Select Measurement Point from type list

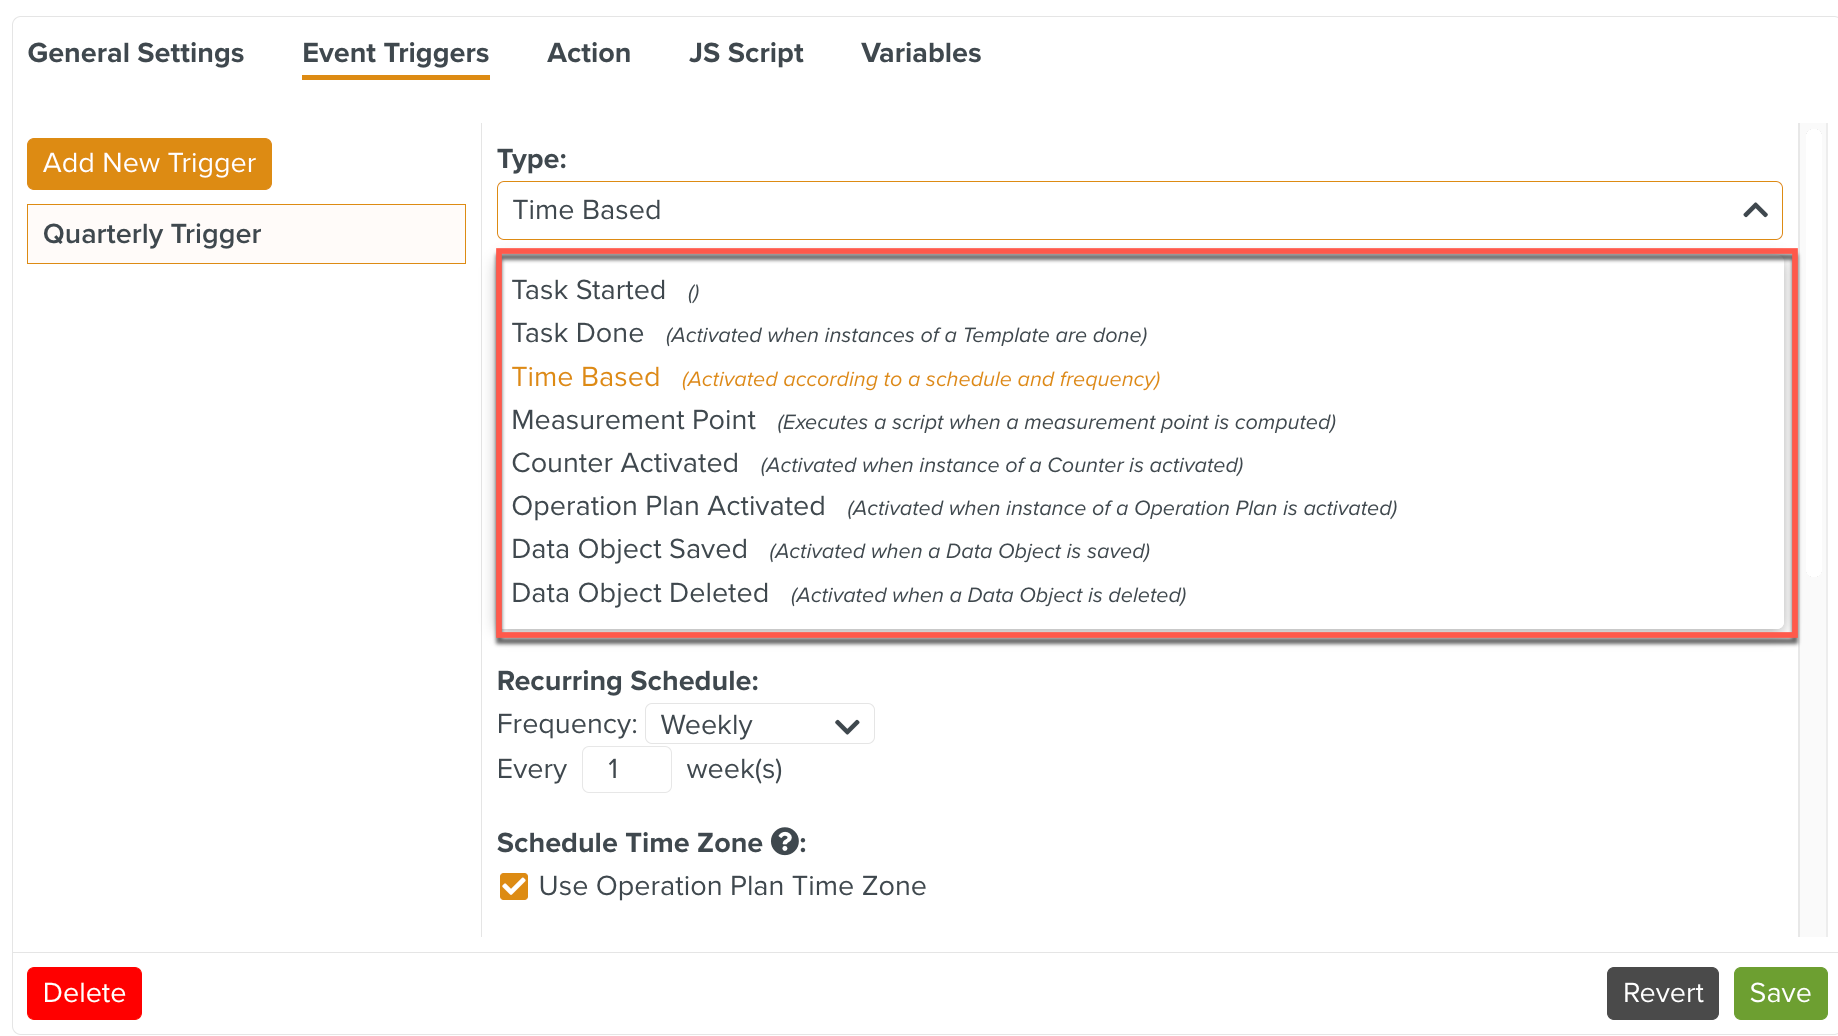[633, 420]
